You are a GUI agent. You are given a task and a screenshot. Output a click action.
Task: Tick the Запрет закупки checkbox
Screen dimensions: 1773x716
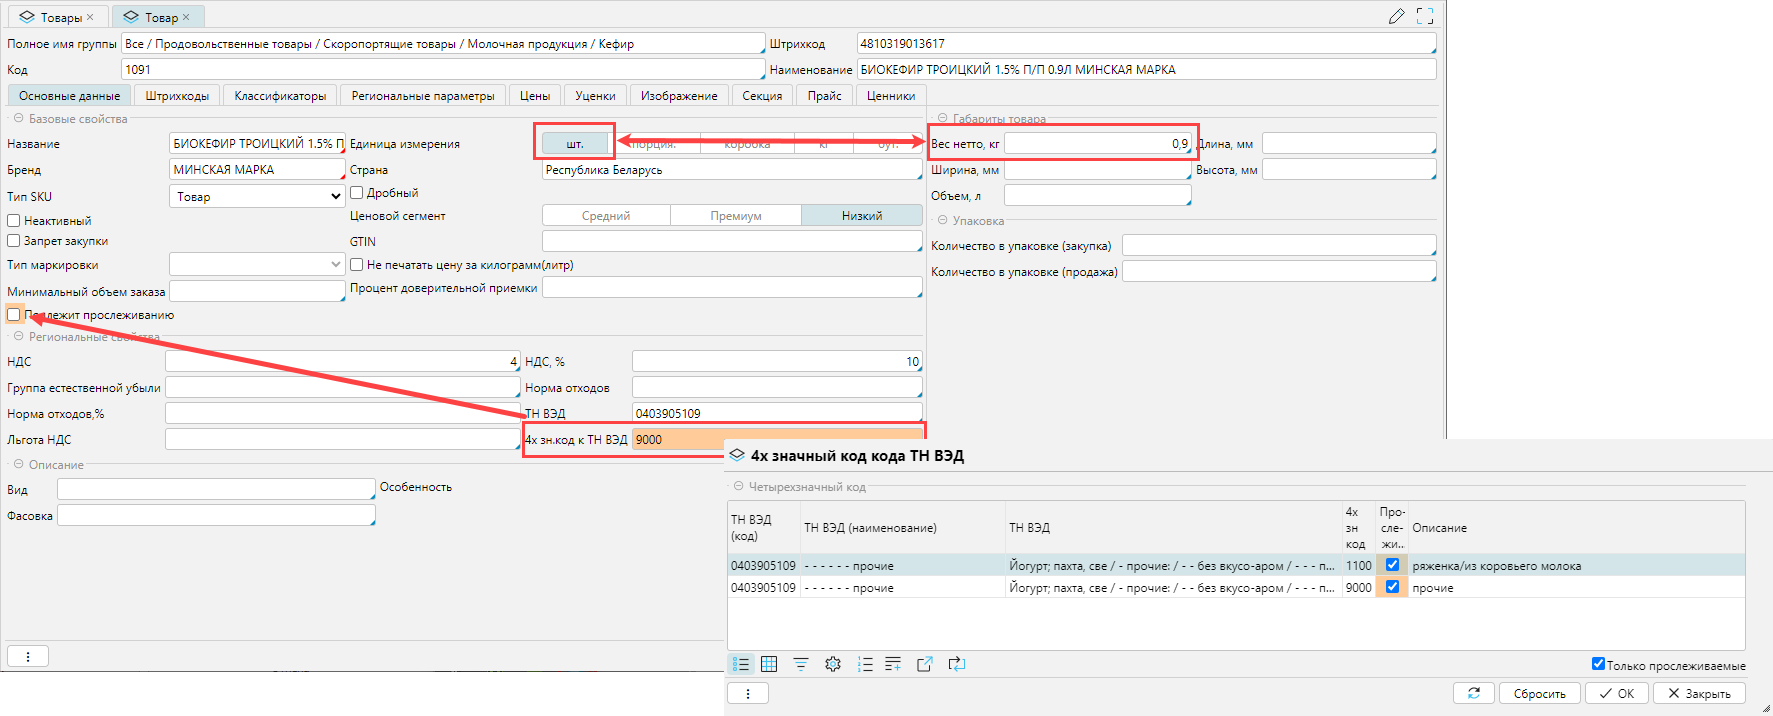14,241
